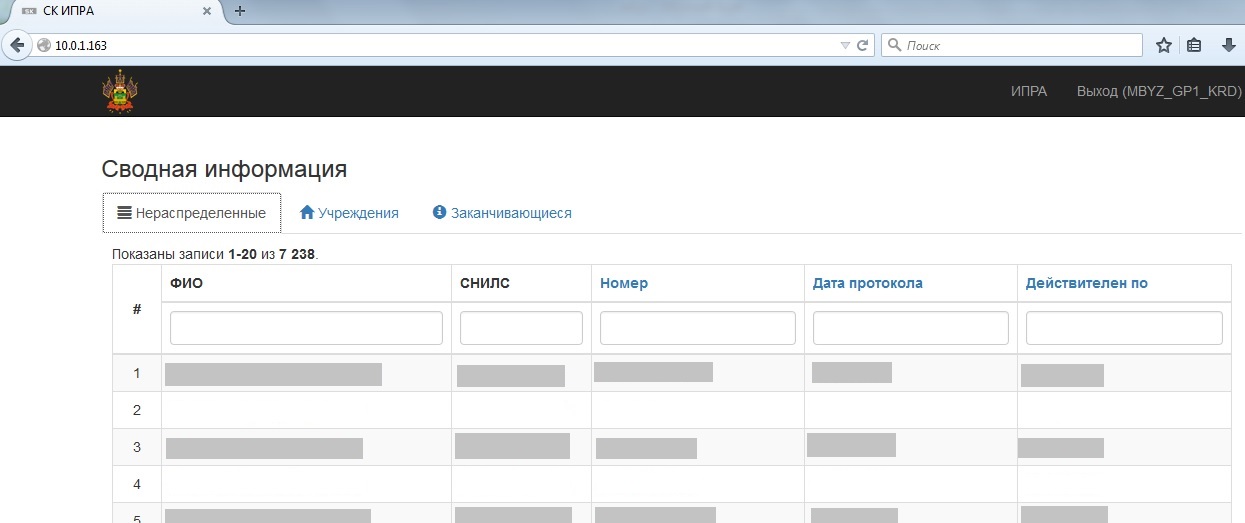Switch to the Нераспределенные tab
The height and width of the screenshot is (523, 1245).
192,213
